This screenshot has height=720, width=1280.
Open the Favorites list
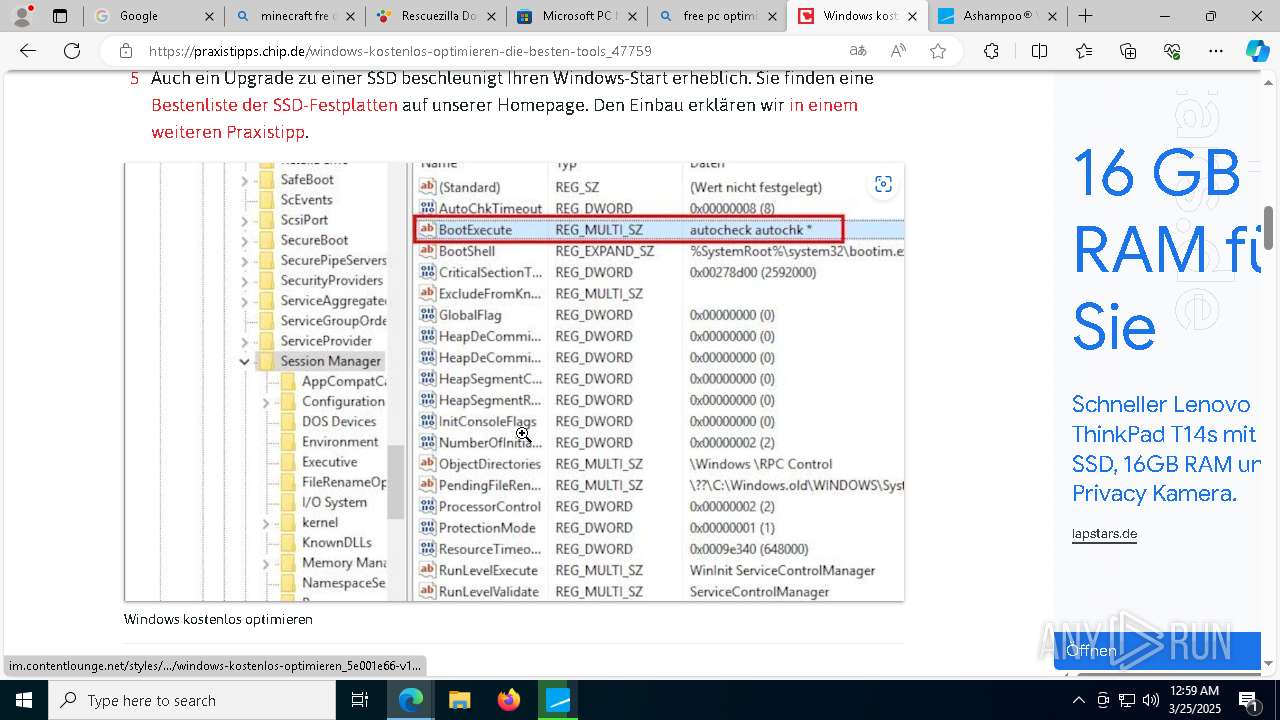[x=1084, y=51]
